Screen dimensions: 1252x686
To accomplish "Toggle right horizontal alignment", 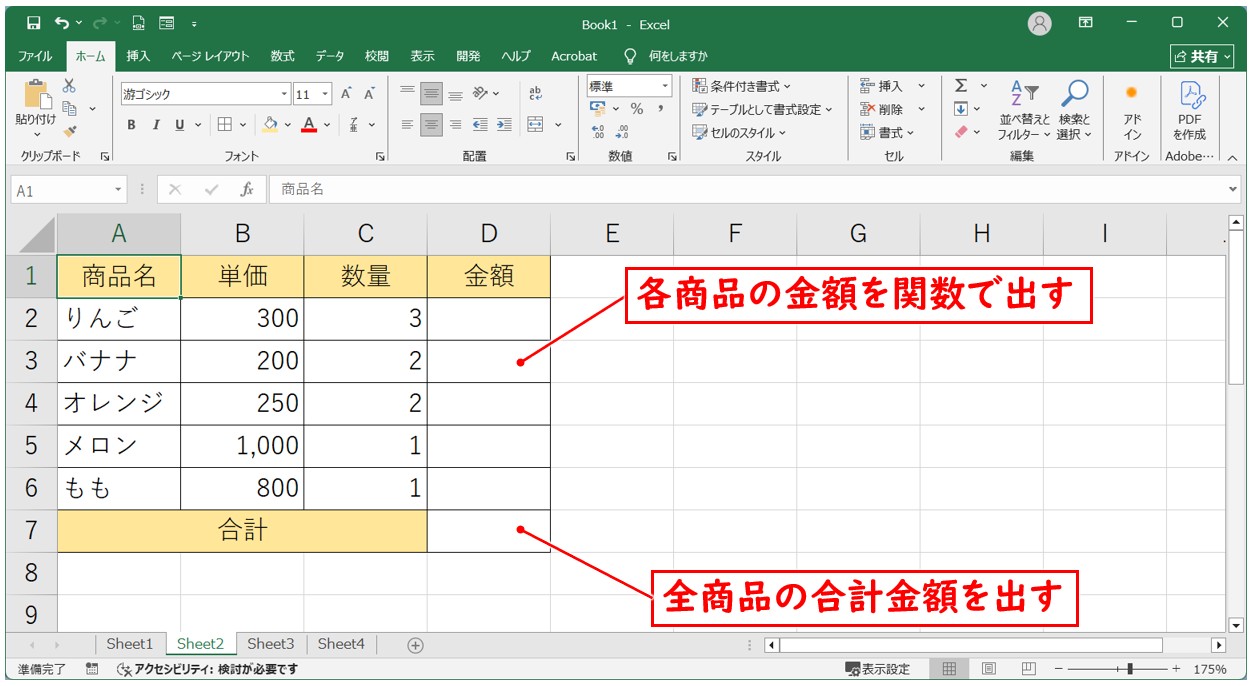I will [455, 125].
